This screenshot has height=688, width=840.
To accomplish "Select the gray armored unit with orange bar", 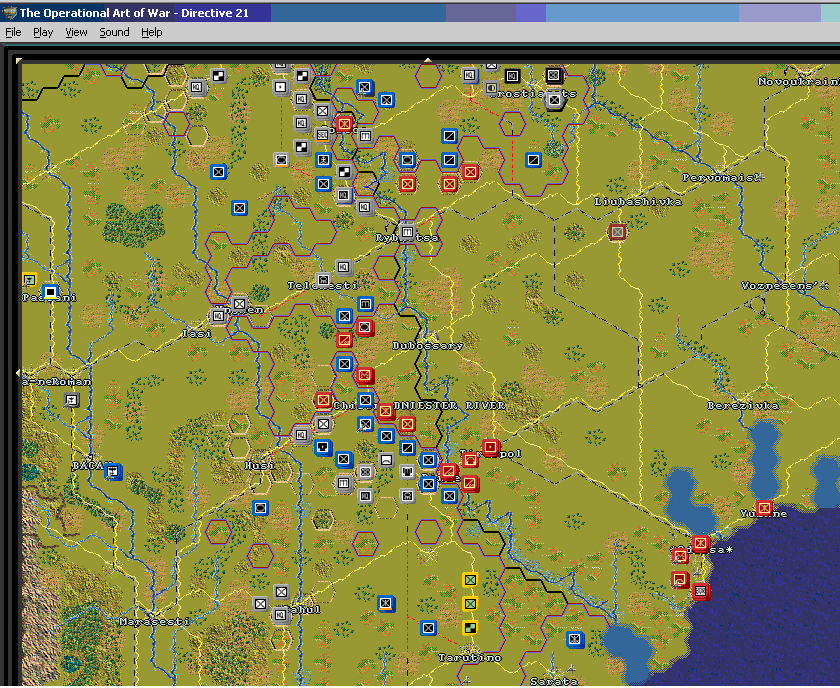I will 281,160.
